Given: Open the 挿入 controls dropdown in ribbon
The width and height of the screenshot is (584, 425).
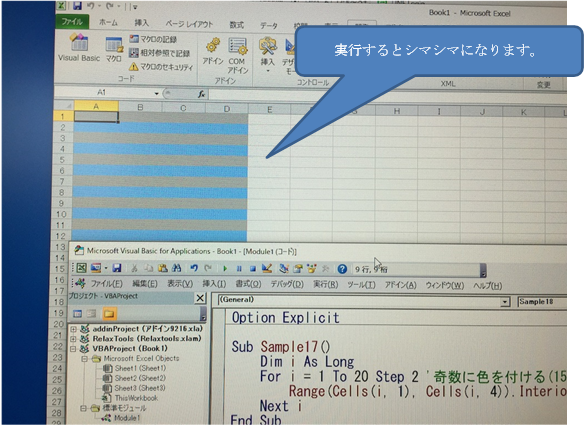Looking at the screenshot, I should pyautogui.click(x=267, y=54).
